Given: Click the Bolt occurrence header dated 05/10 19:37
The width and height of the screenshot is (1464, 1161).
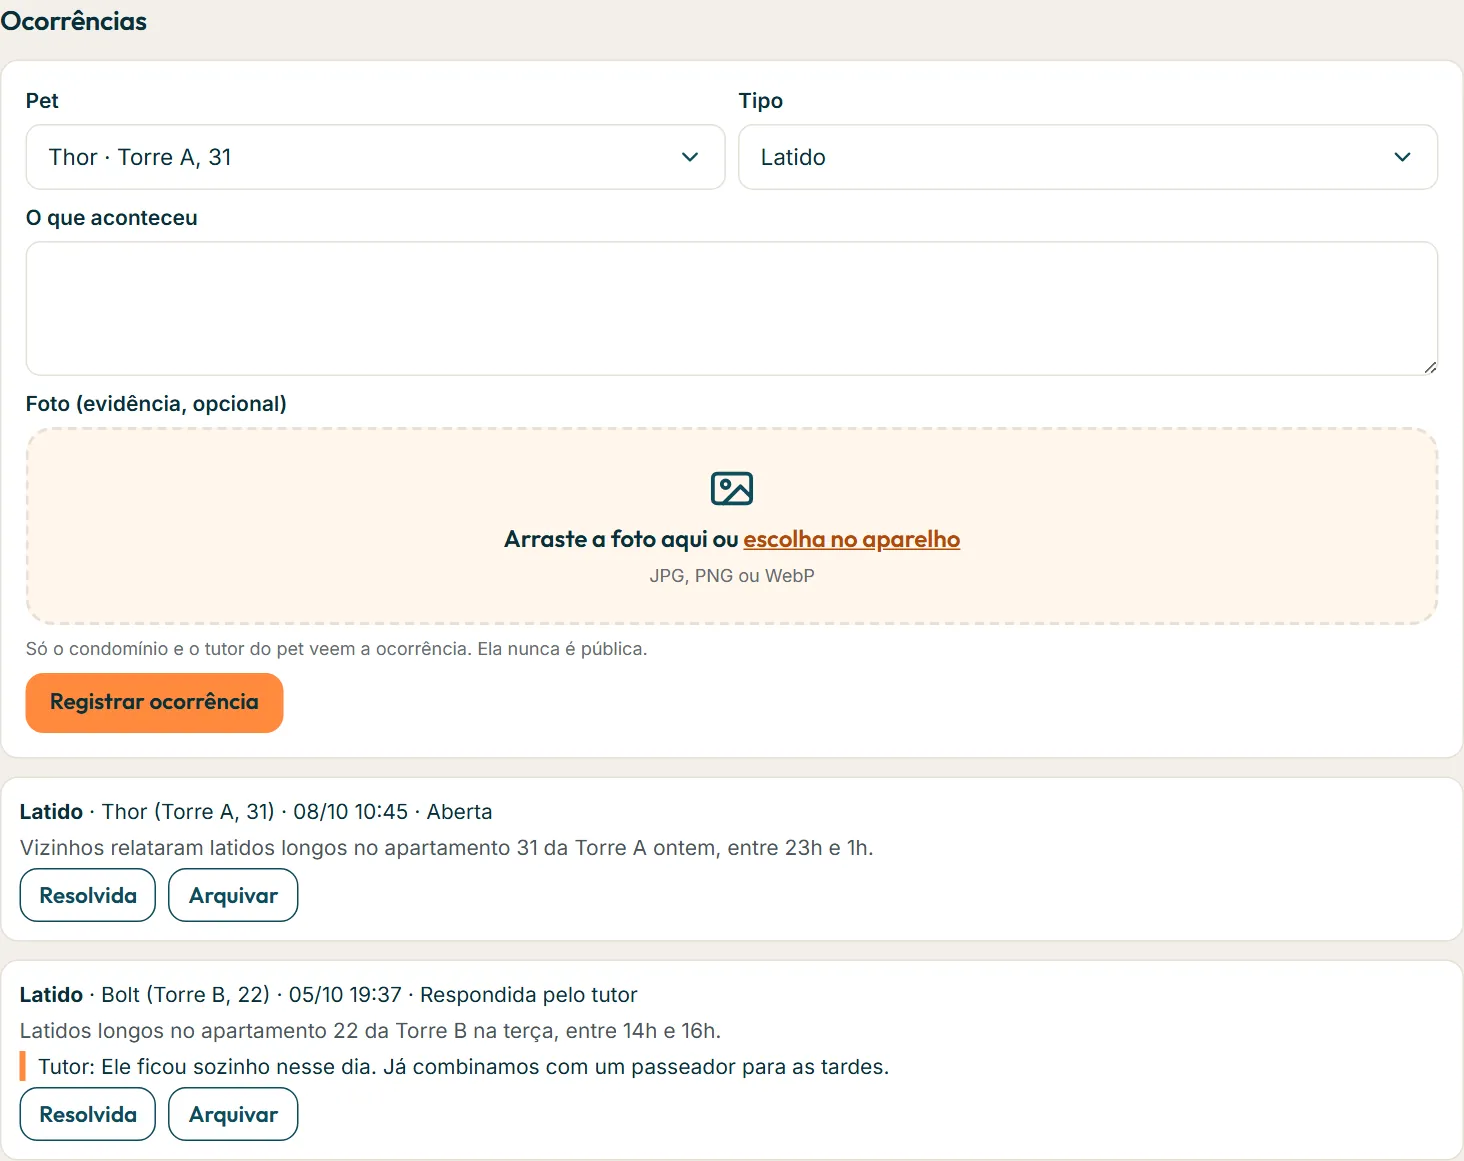Looking at the screenshot, I should click(329, 995).
